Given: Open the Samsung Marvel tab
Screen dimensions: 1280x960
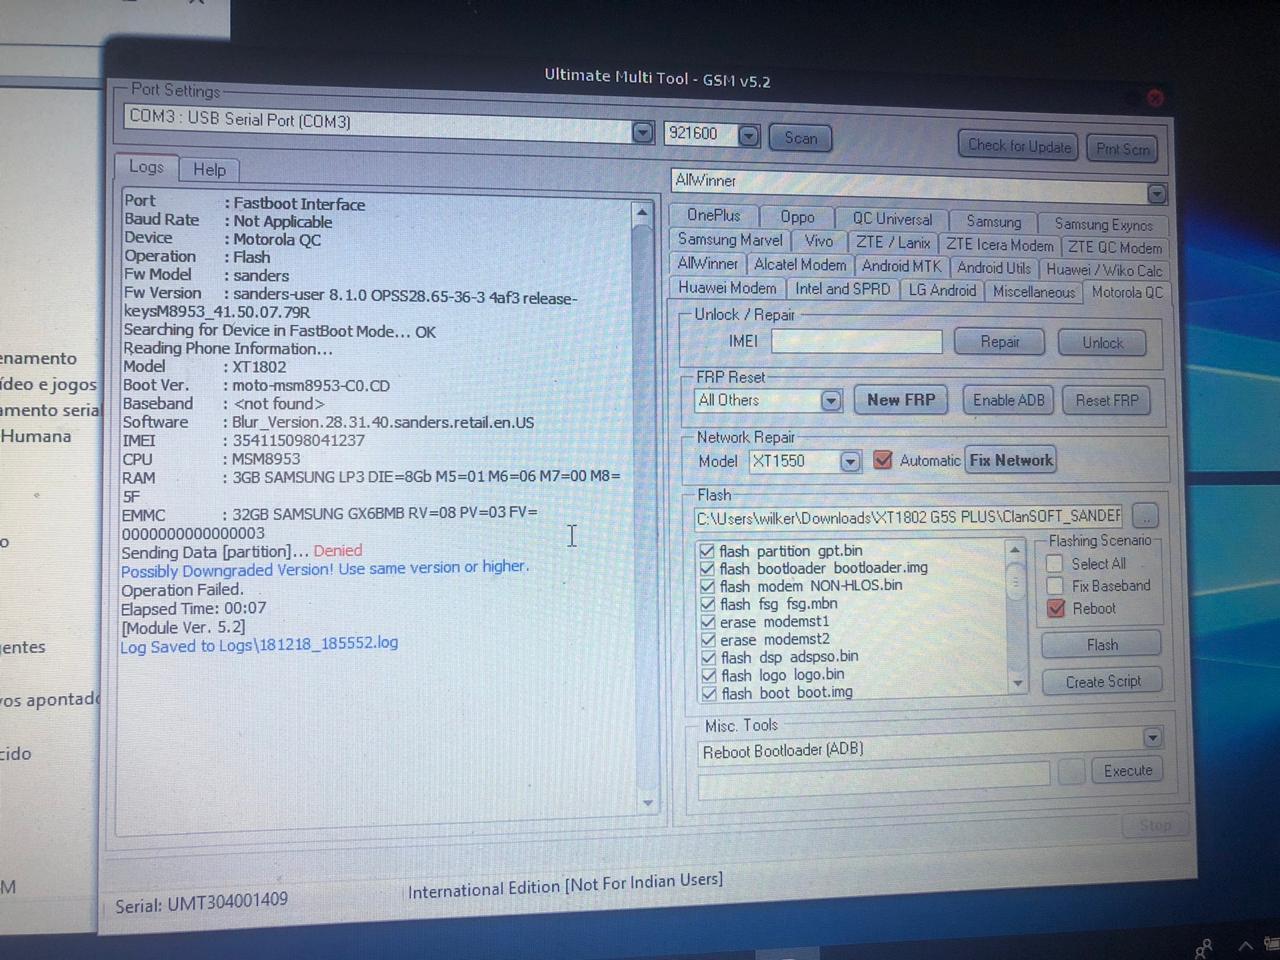Looking at the screenshot, I should 730,240.
